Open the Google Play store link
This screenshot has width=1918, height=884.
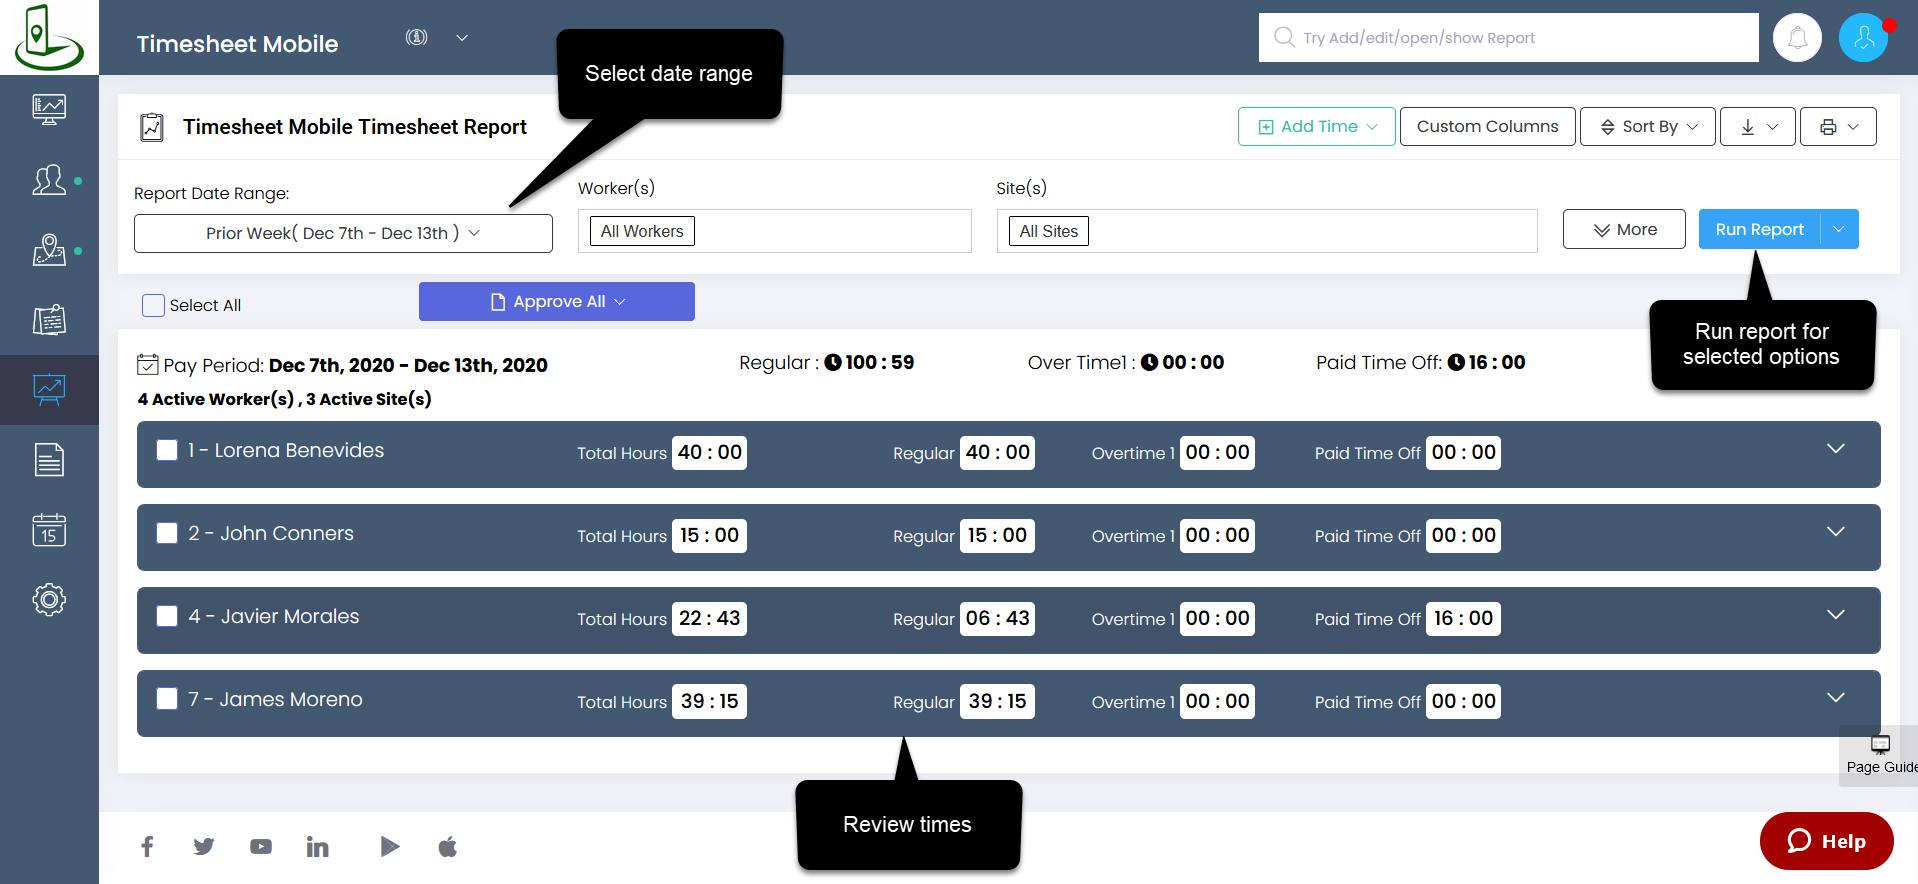pos(390,847)
